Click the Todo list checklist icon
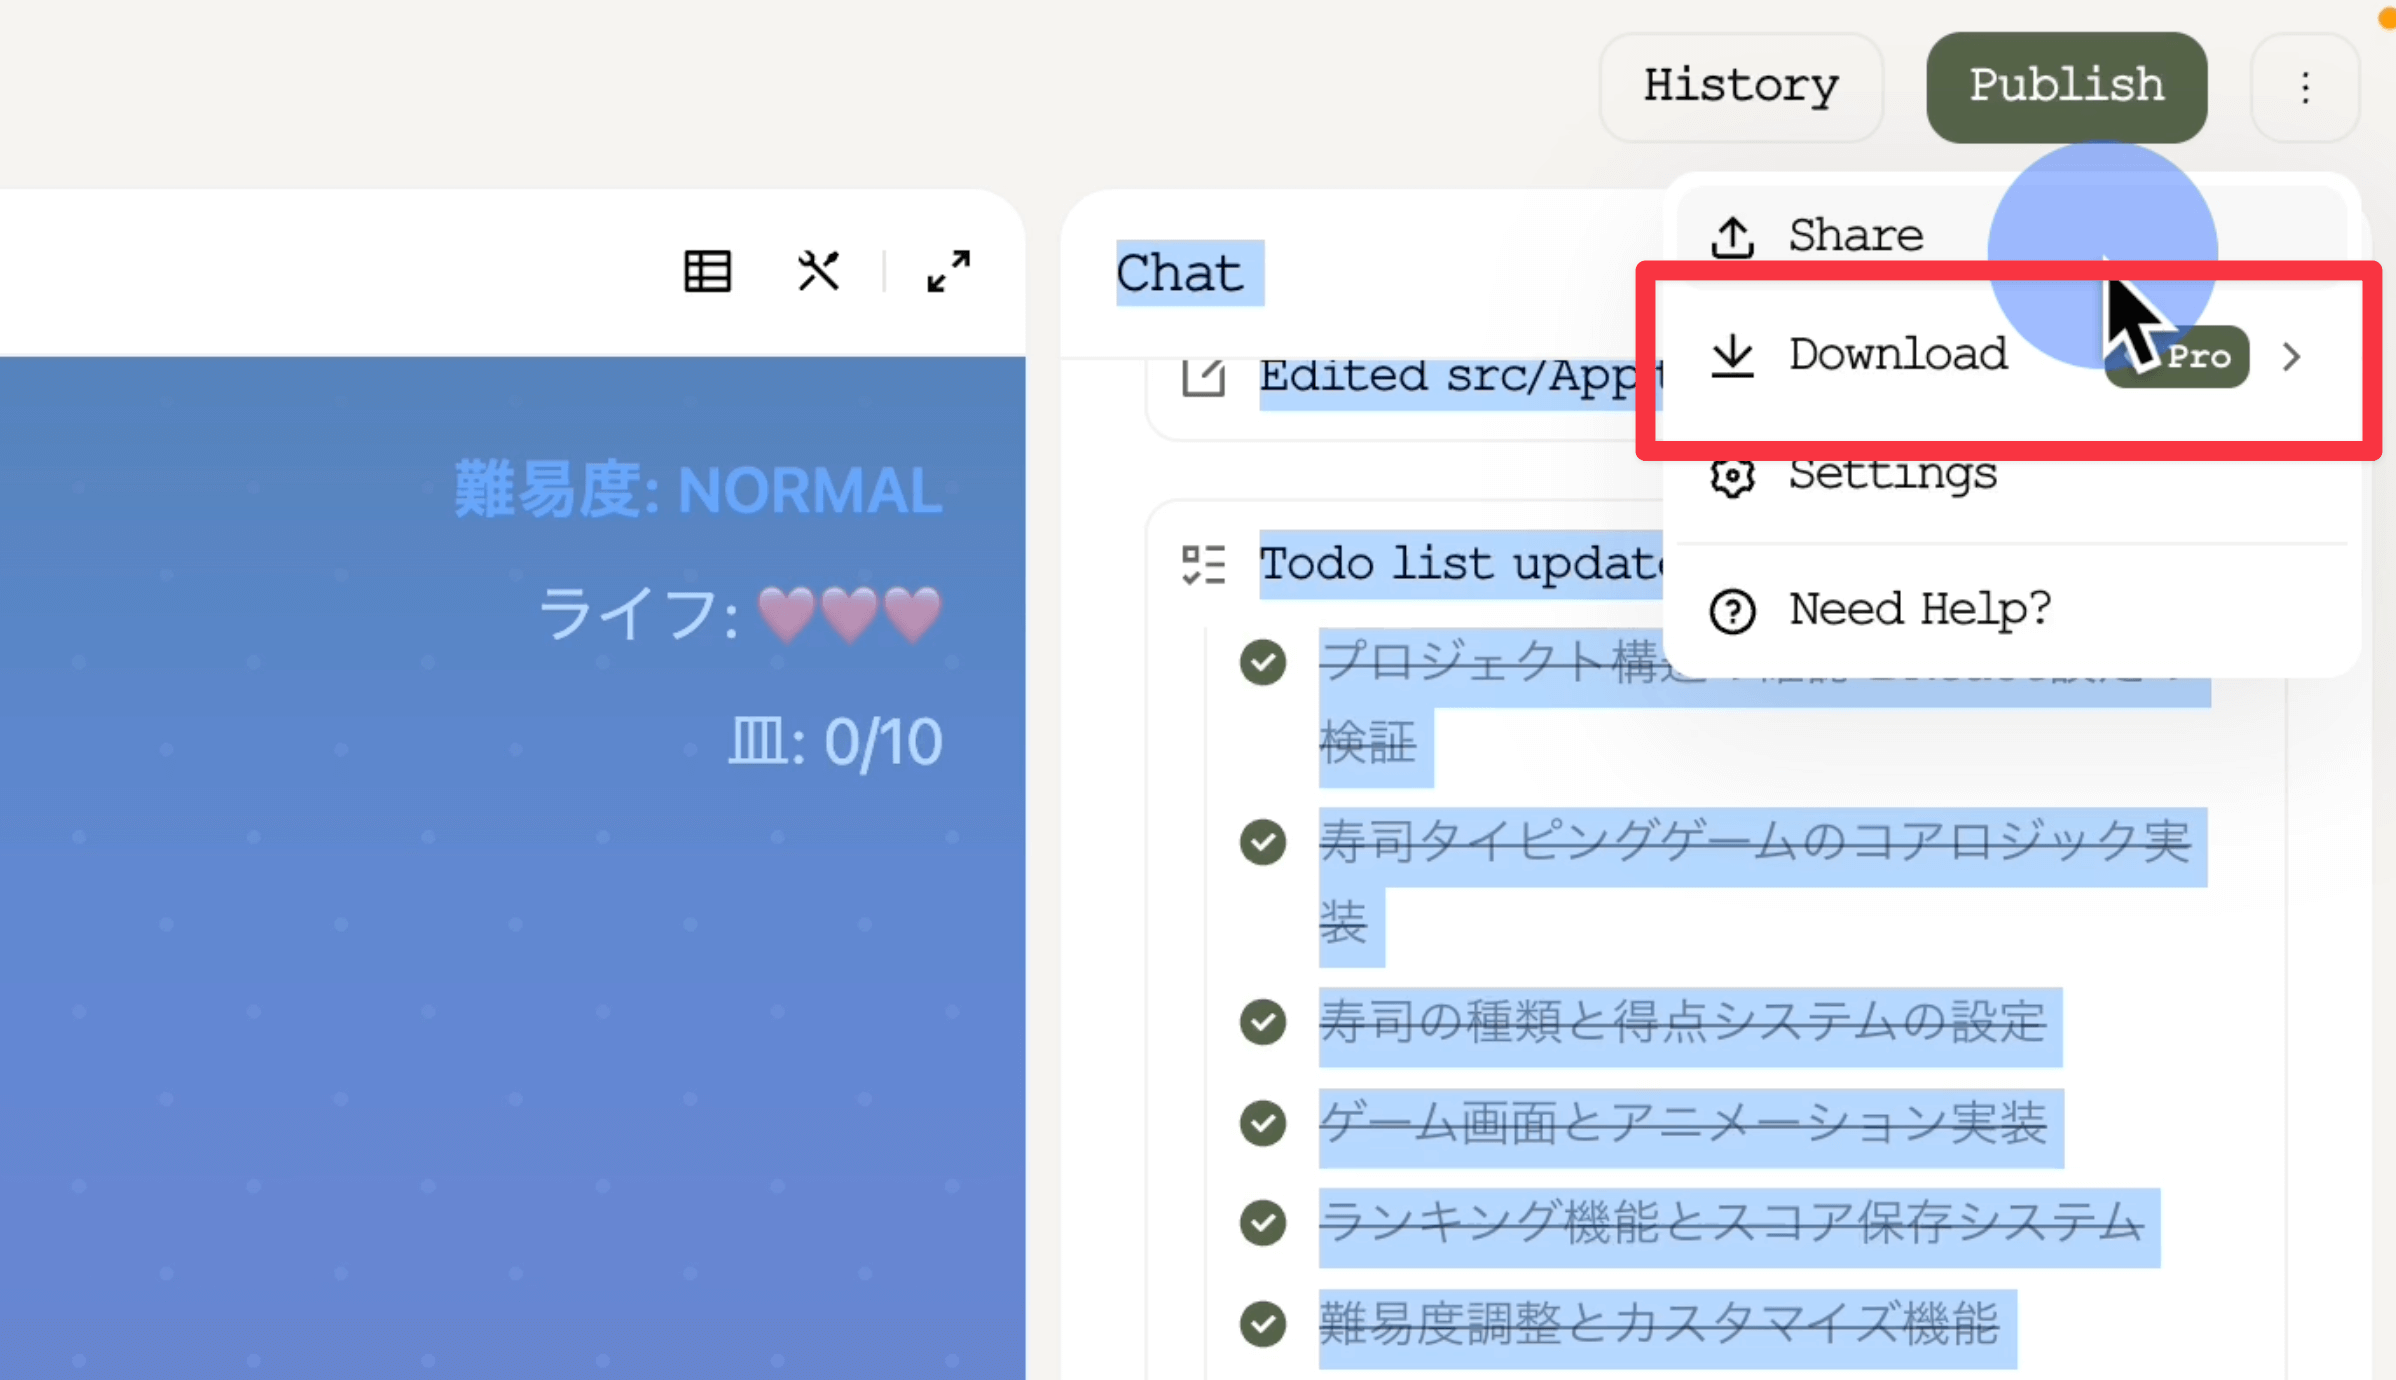Screen dimensions: 2396x1380 [1203, 564]
